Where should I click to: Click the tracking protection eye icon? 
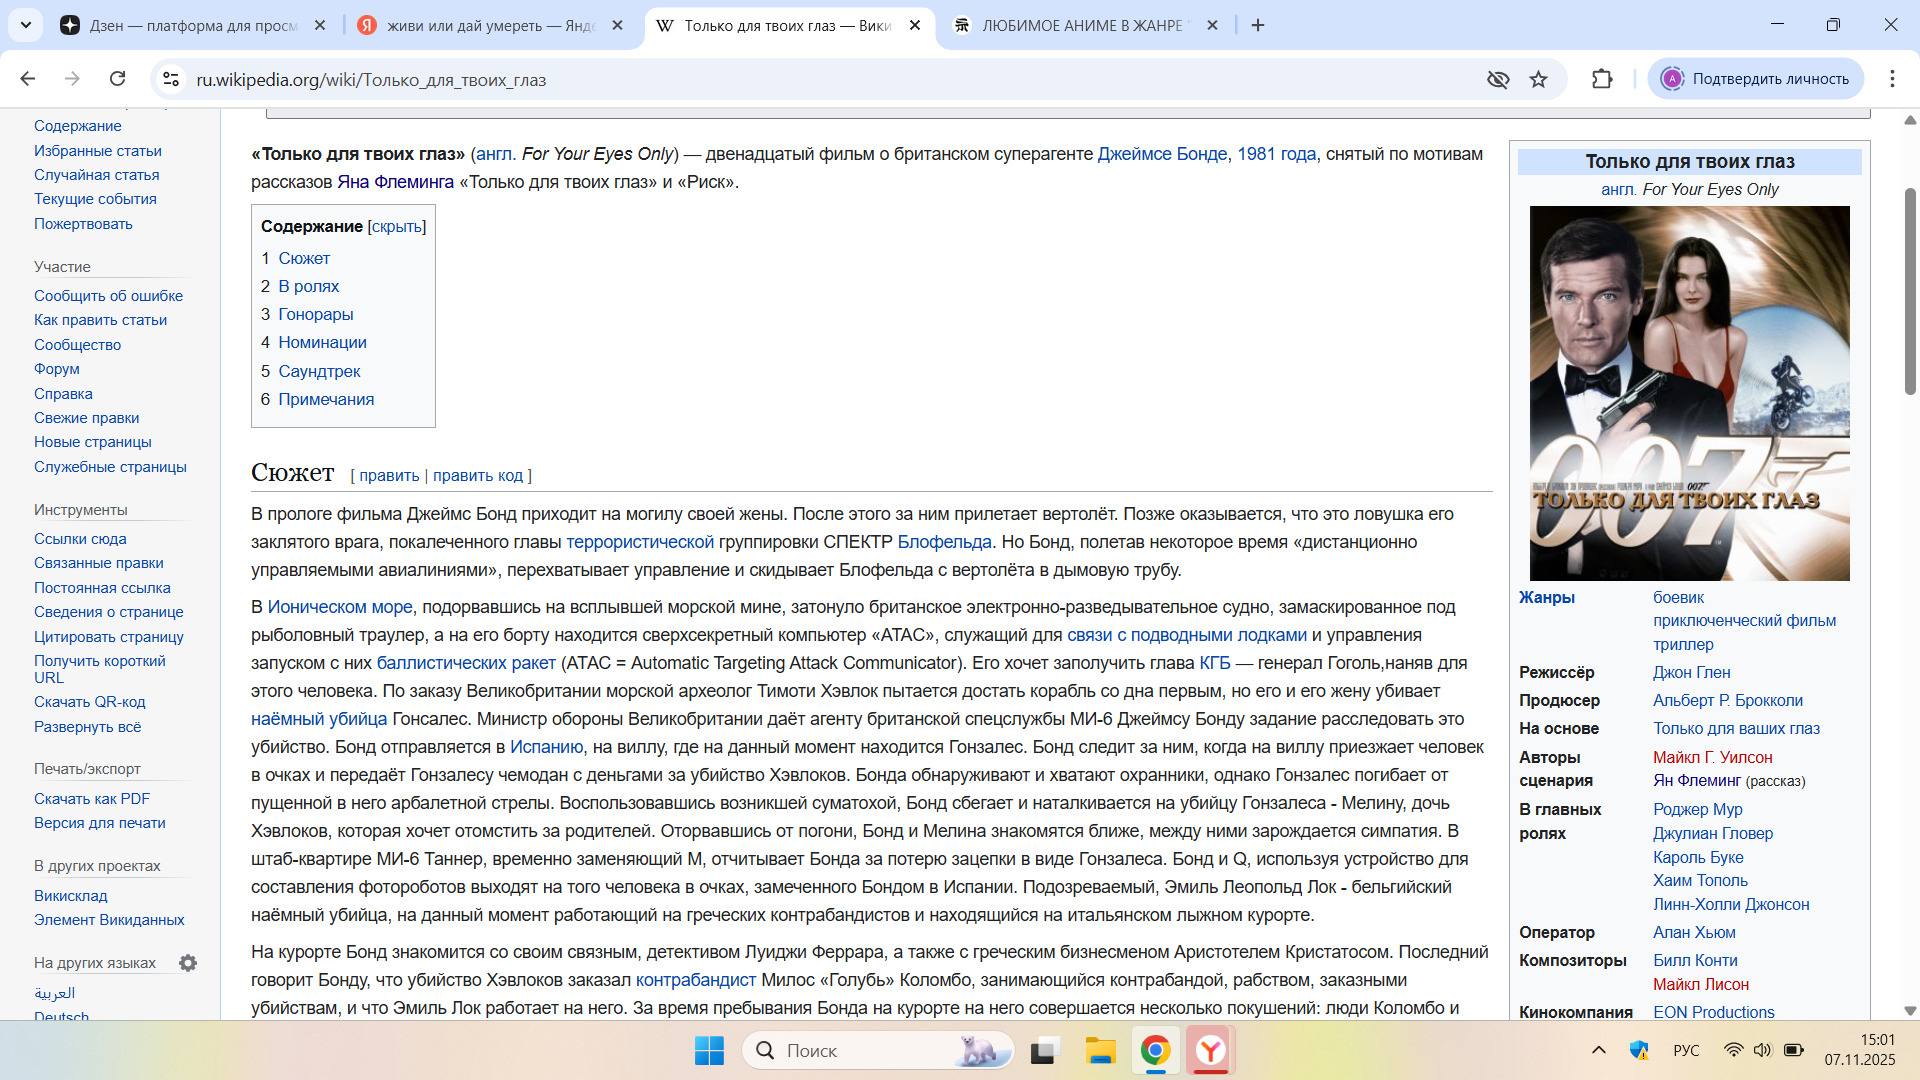pyautogui.click(x=1497, y=79)
